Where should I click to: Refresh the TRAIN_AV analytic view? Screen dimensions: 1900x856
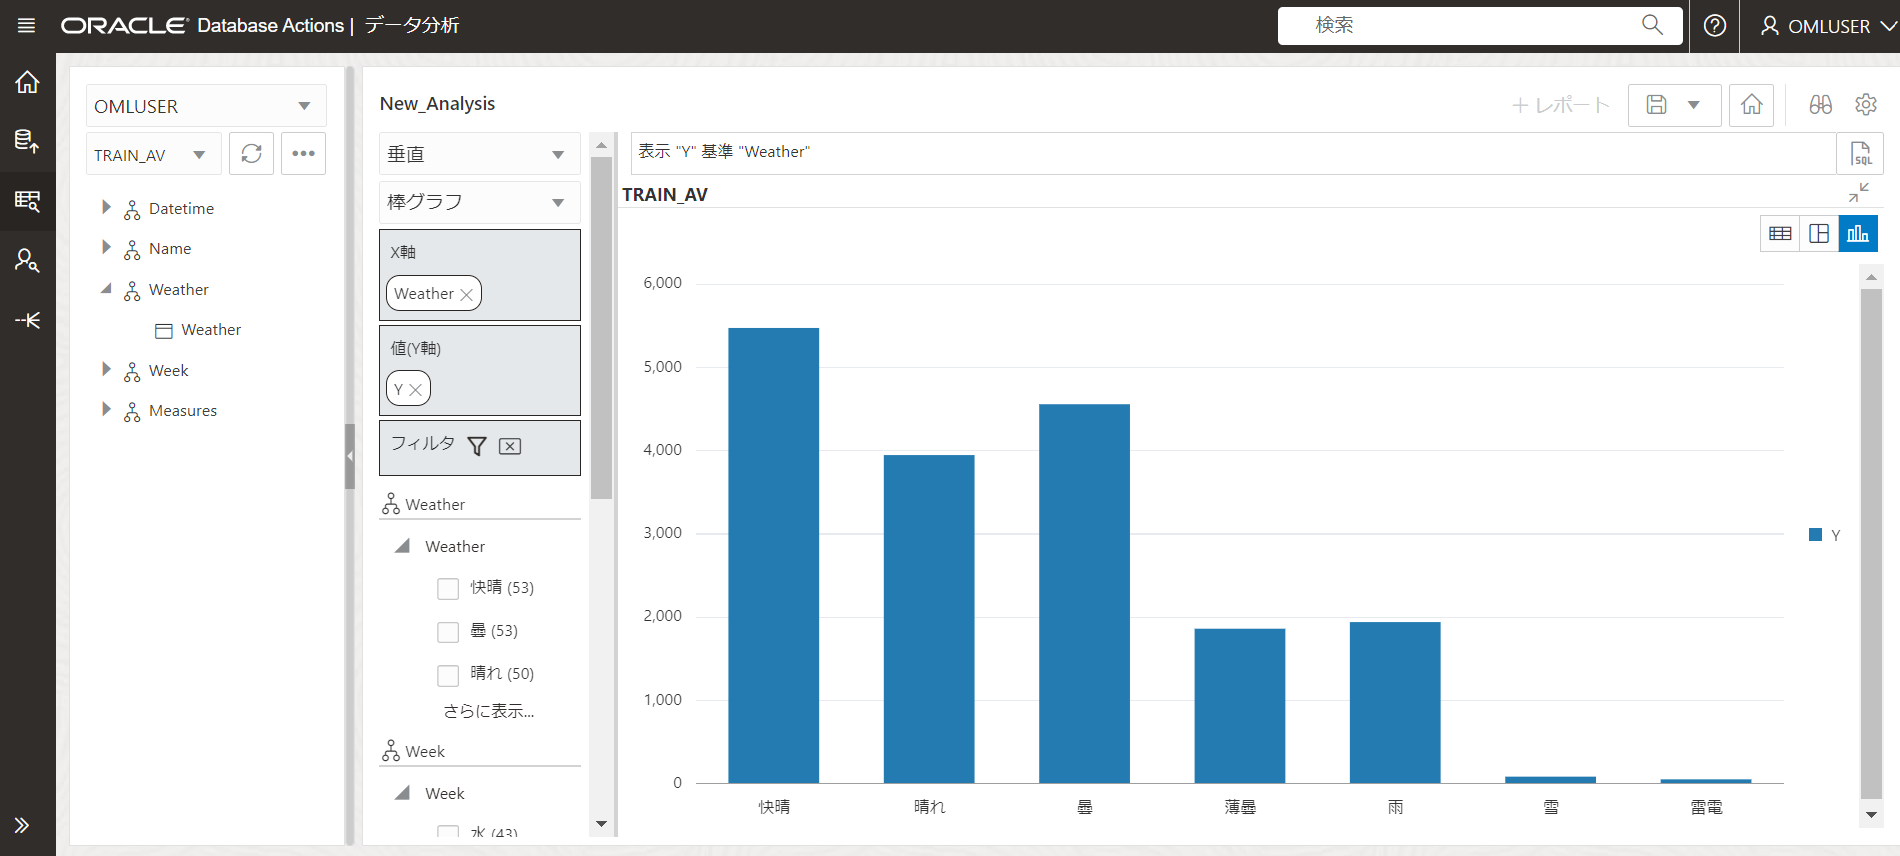tap(251, 154)
